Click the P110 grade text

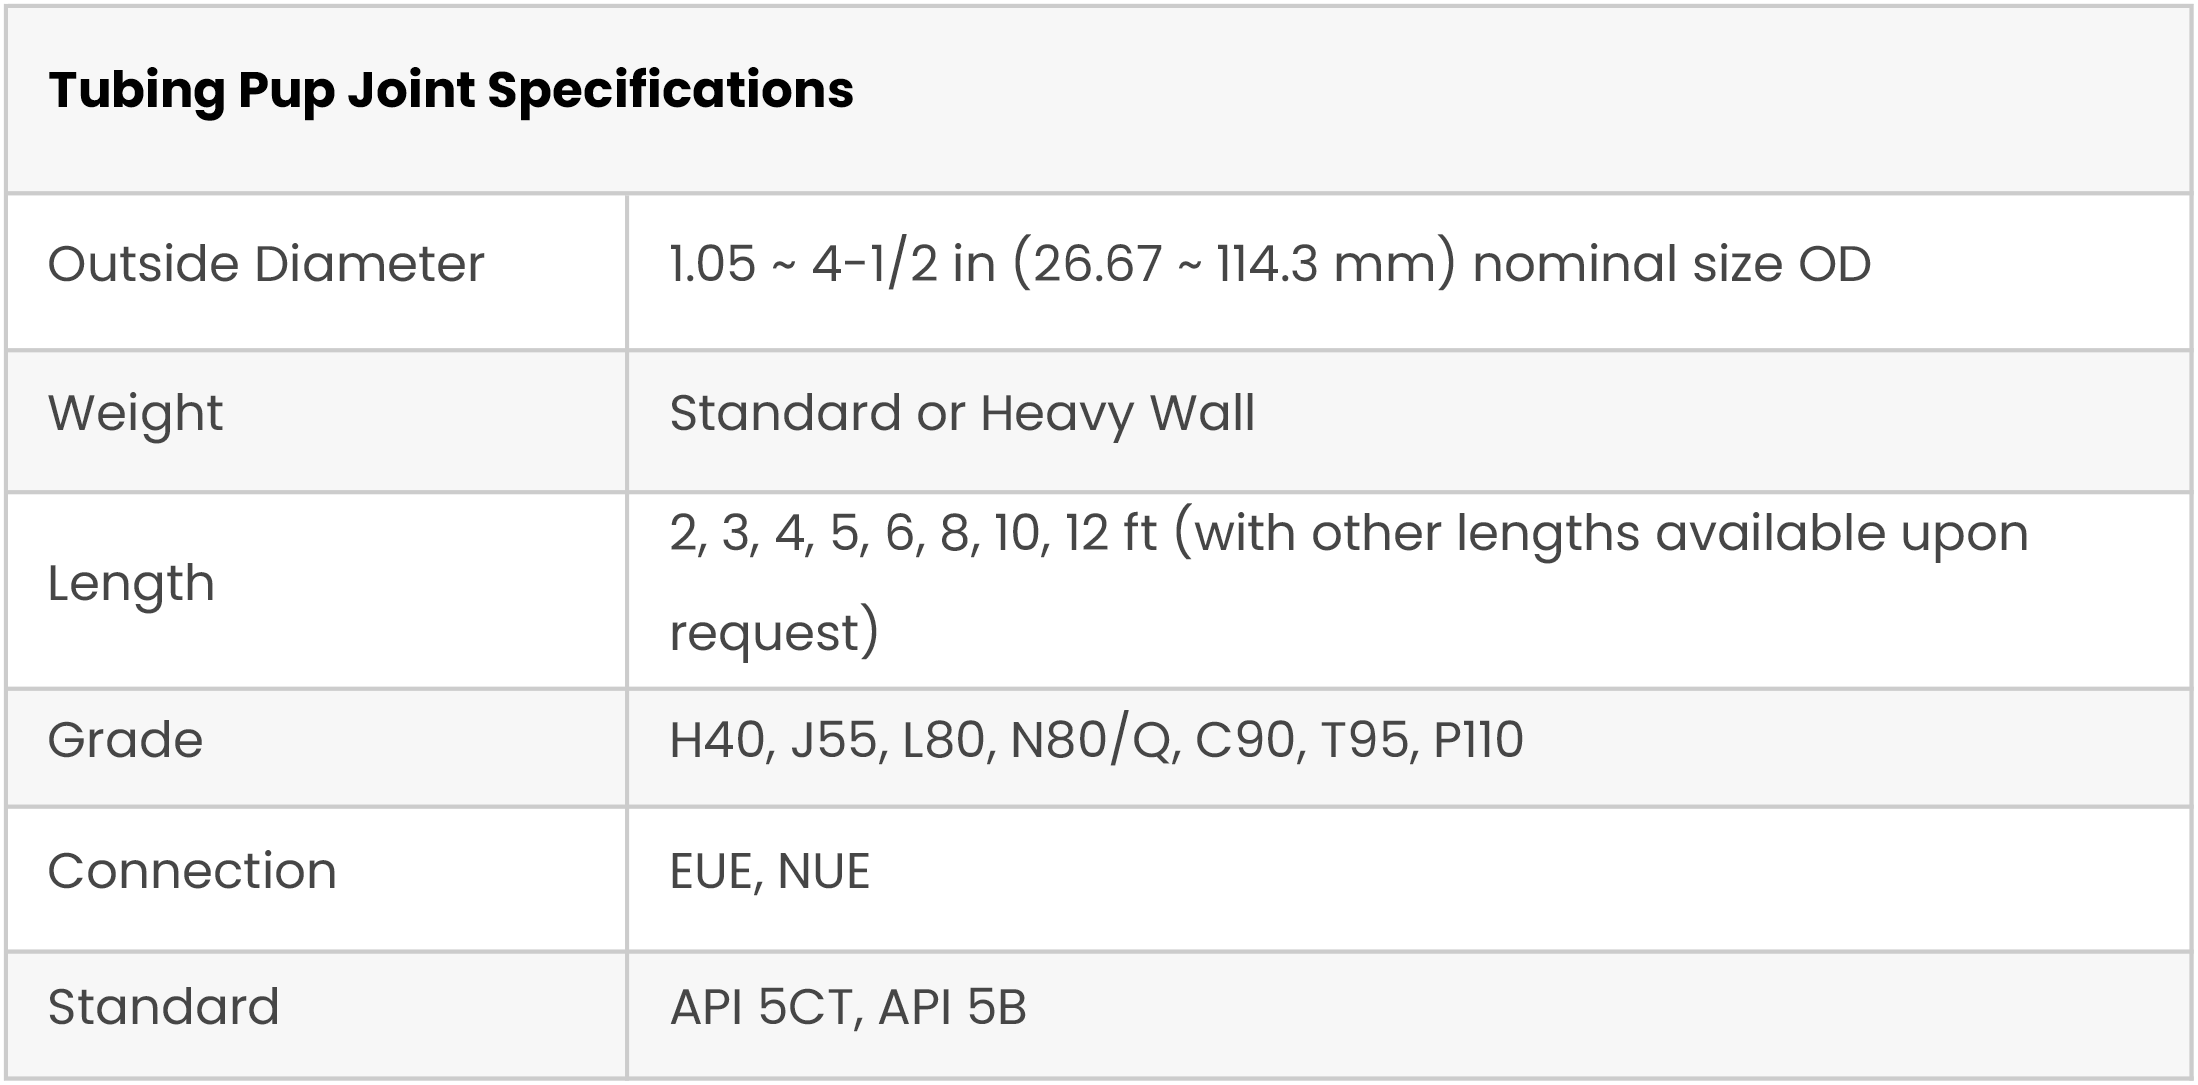pyautogui.click(x=1478, y=740)
